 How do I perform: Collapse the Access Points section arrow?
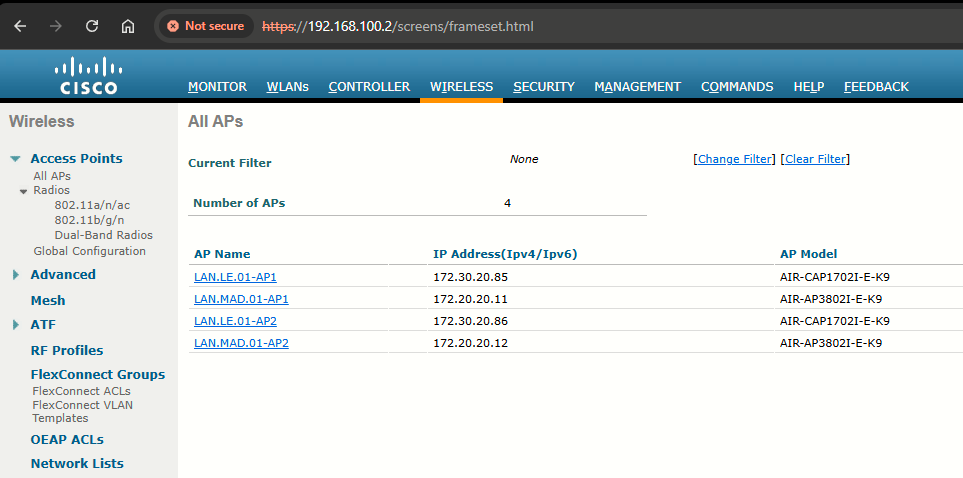point(16,159)
